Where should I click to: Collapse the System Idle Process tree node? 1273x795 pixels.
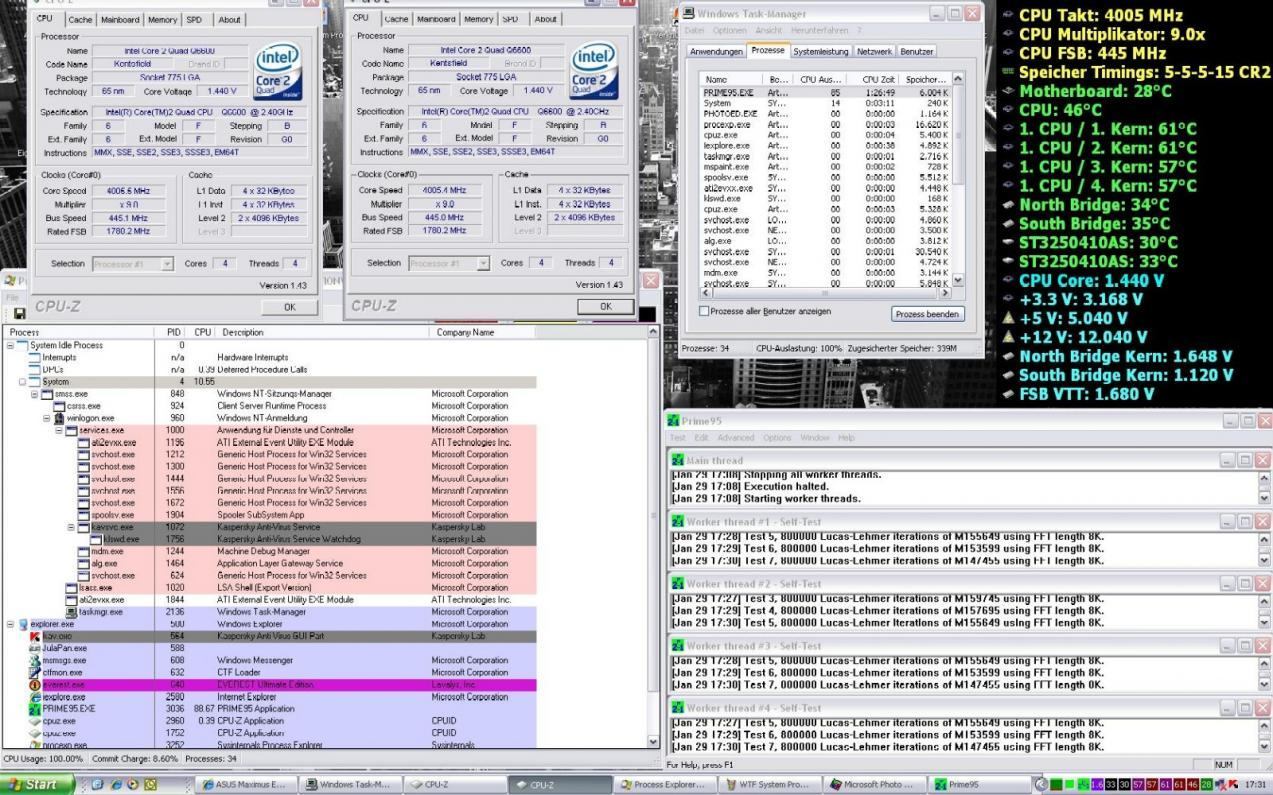[x=11, y=345]
